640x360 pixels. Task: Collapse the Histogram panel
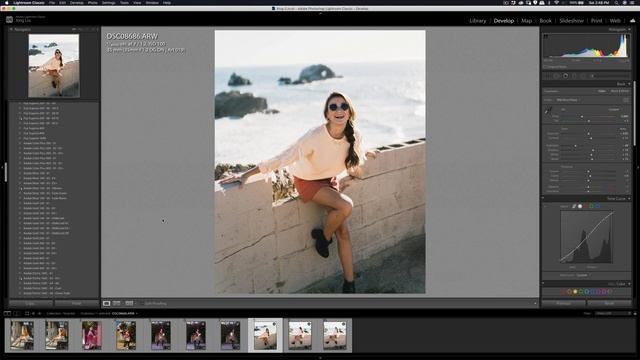(629, 29)
